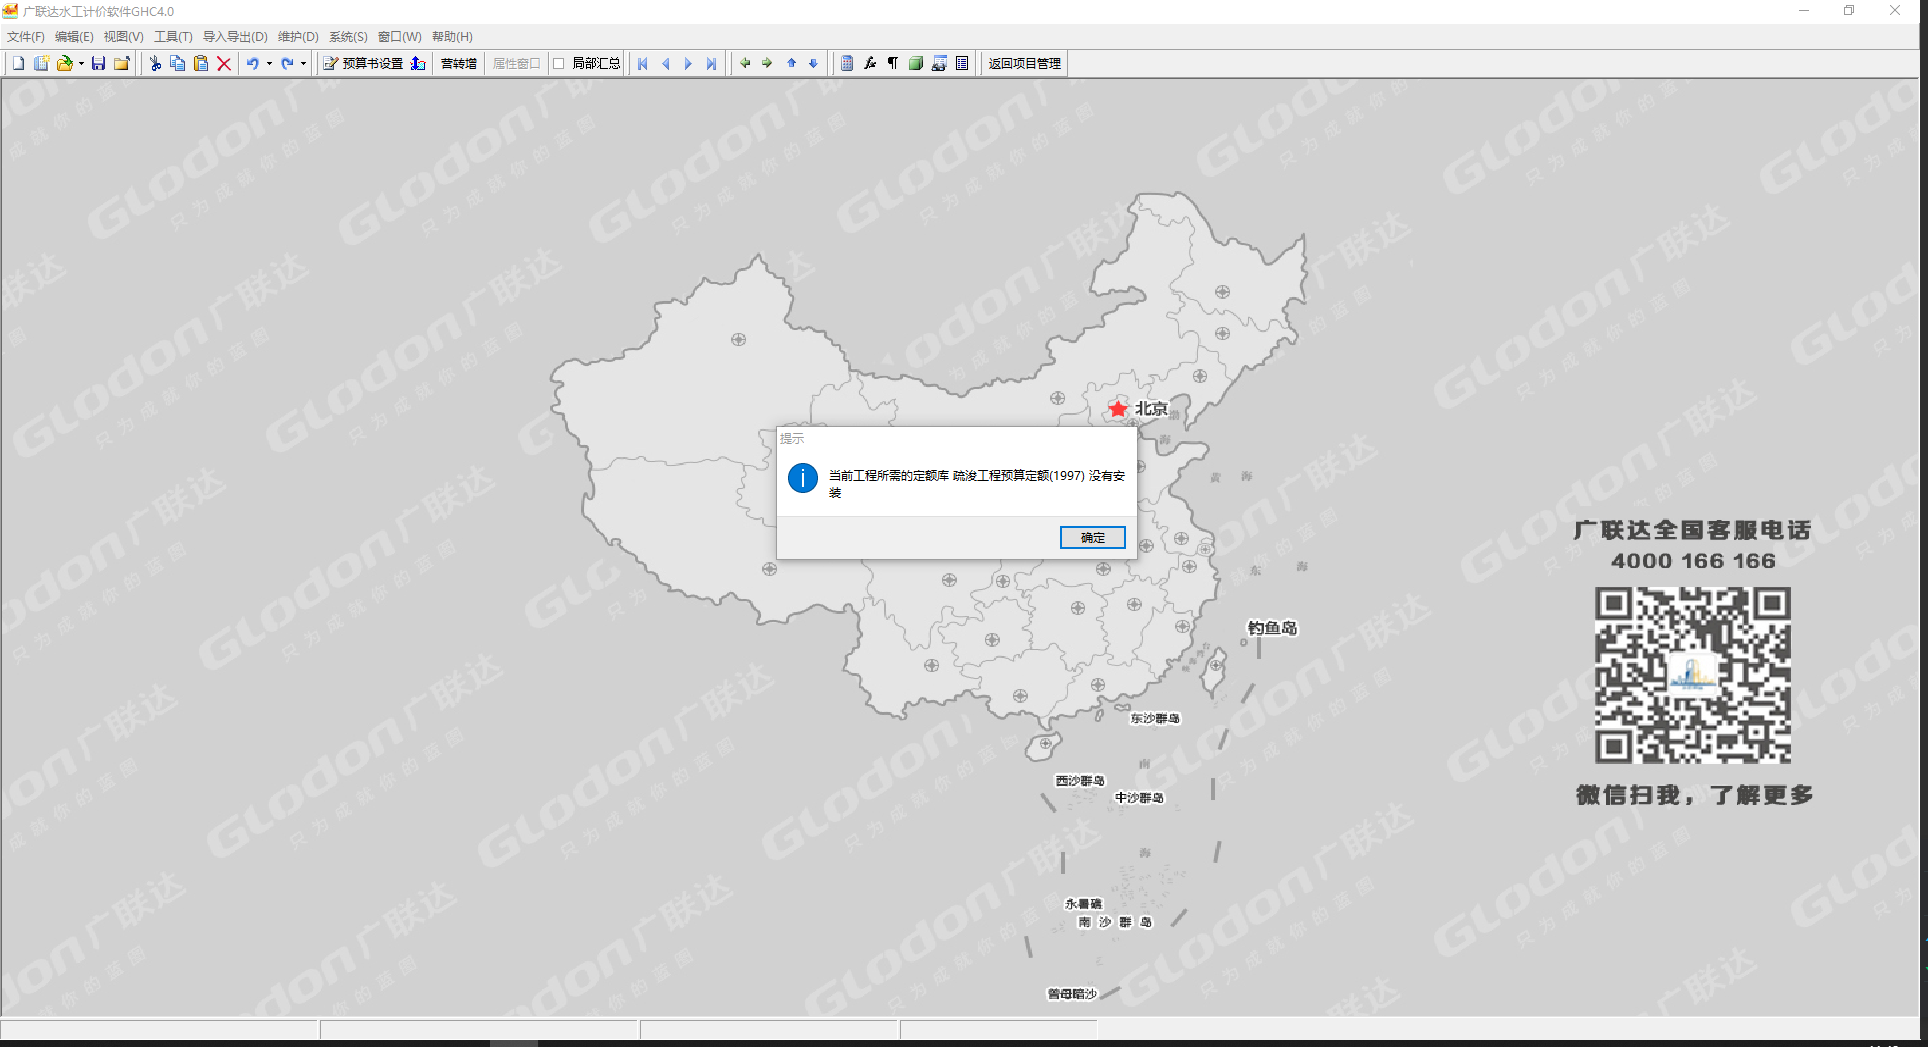The width and height of the screenshot is (1928, 1047).
Task: Click the 西沙群岛 label on map
Action: tap(1080, 781)
